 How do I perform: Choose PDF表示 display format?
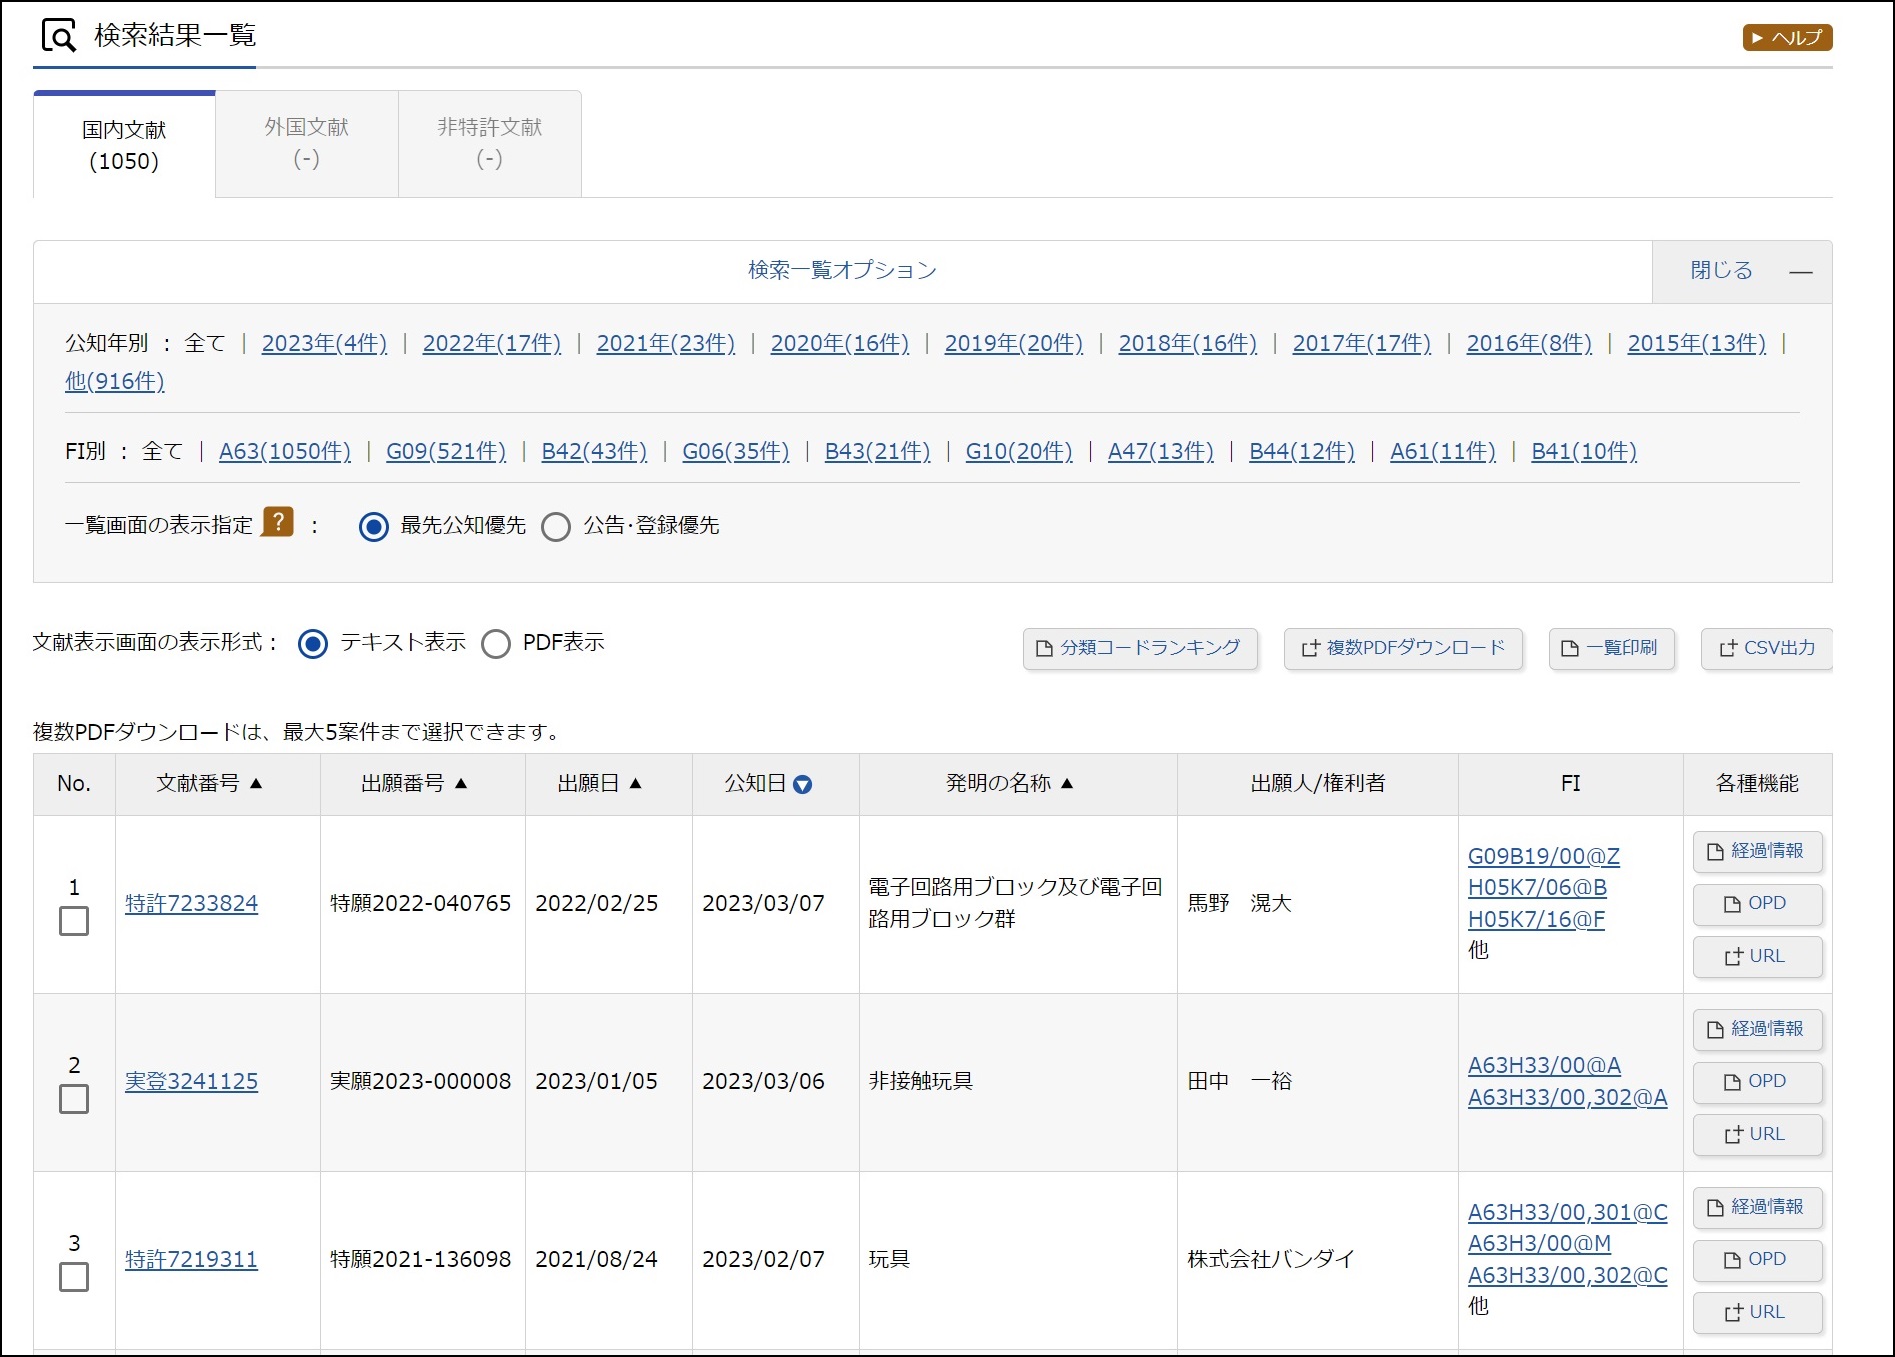coord(496,643)
